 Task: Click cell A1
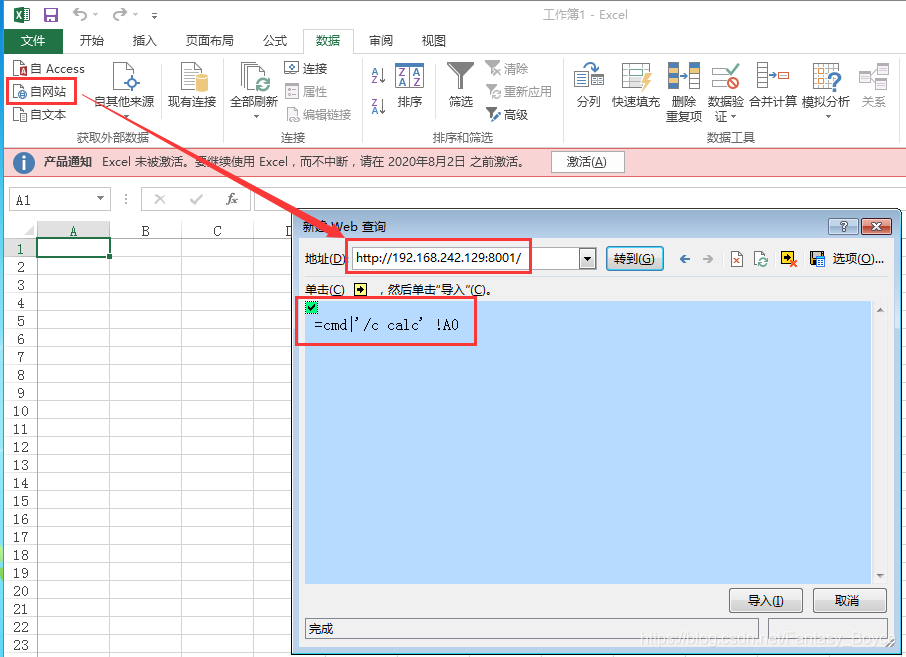[73, 248]
